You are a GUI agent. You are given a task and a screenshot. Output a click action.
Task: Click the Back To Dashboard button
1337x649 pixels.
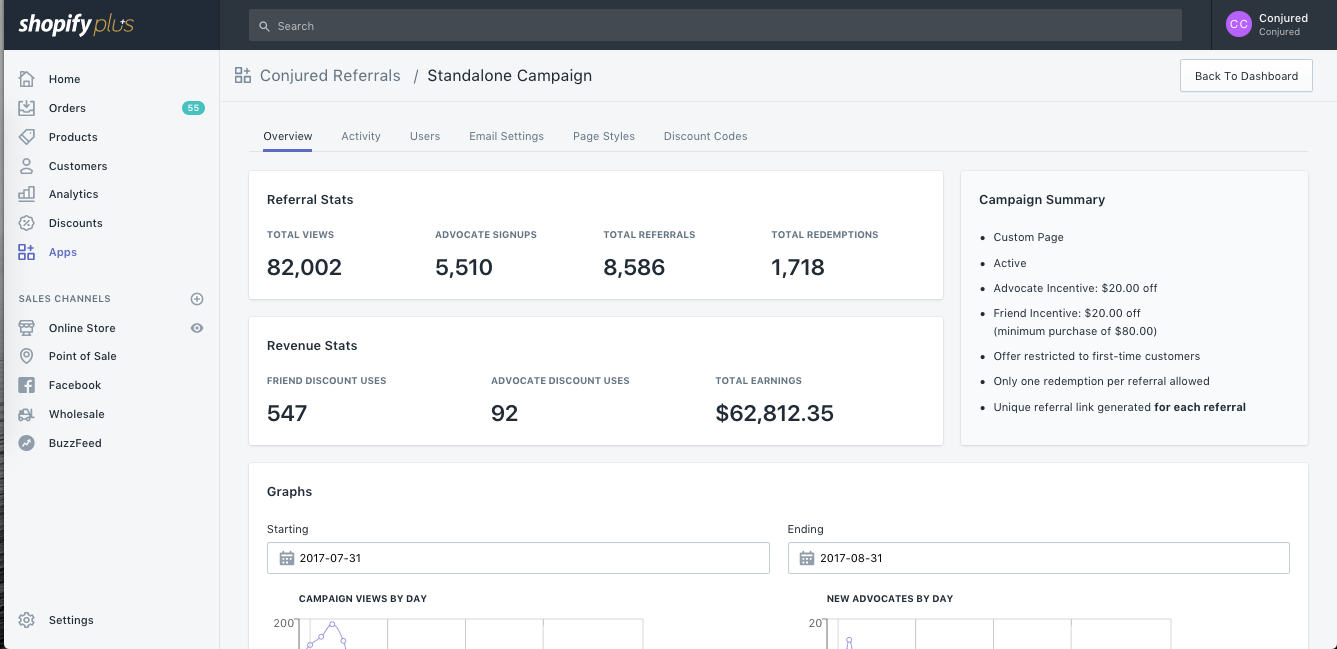click(x=1246, y=75)
